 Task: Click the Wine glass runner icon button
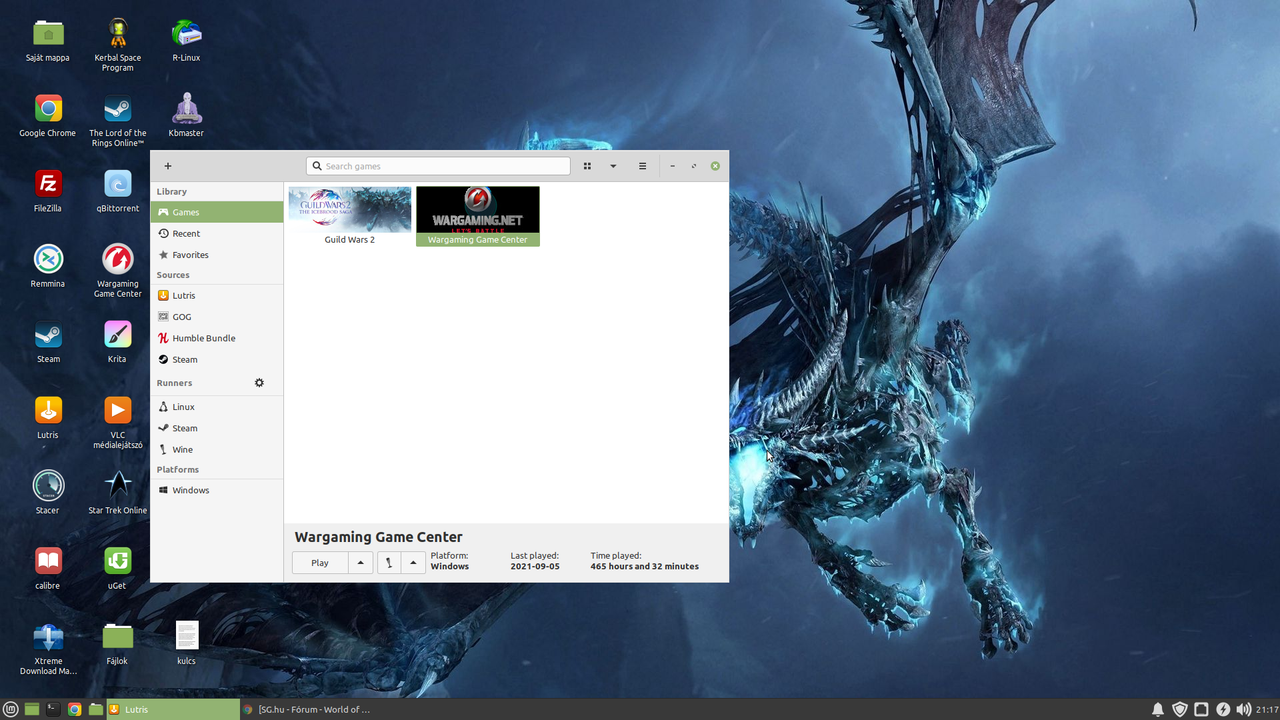pos(389,563)
